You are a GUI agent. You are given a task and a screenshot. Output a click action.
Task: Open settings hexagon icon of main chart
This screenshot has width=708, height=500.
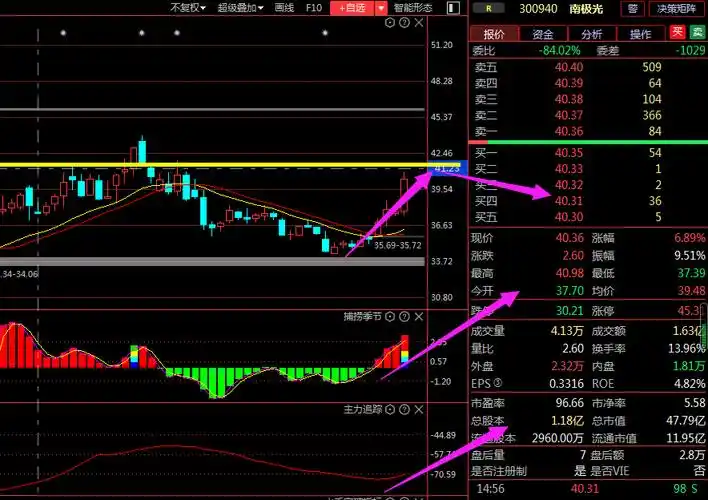[390, 23]
